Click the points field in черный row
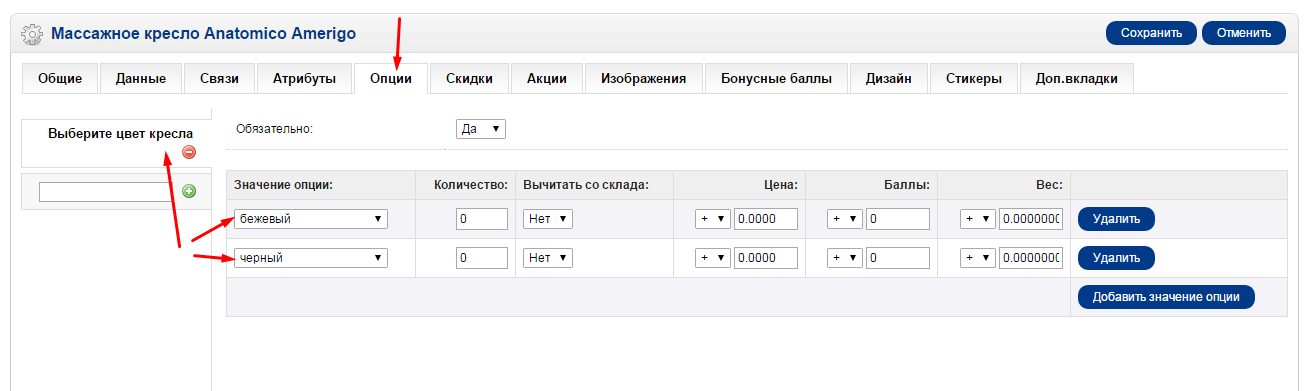Screen dimensions: 1308x391 (898, 258)
